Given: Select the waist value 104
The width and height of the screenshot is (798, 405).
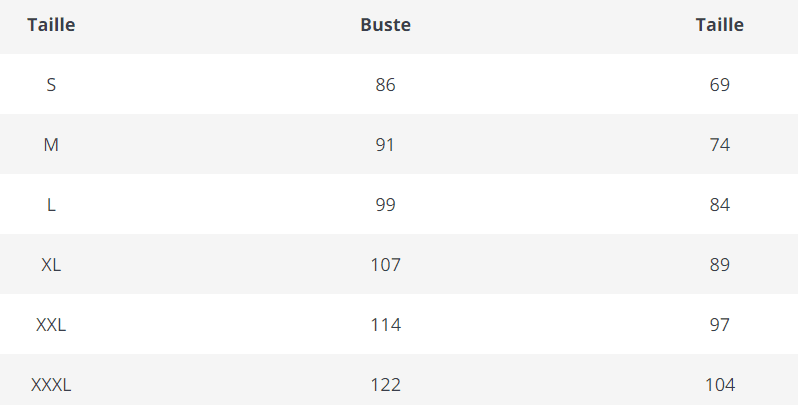Looking at the screenshot, I should (719, 384).
